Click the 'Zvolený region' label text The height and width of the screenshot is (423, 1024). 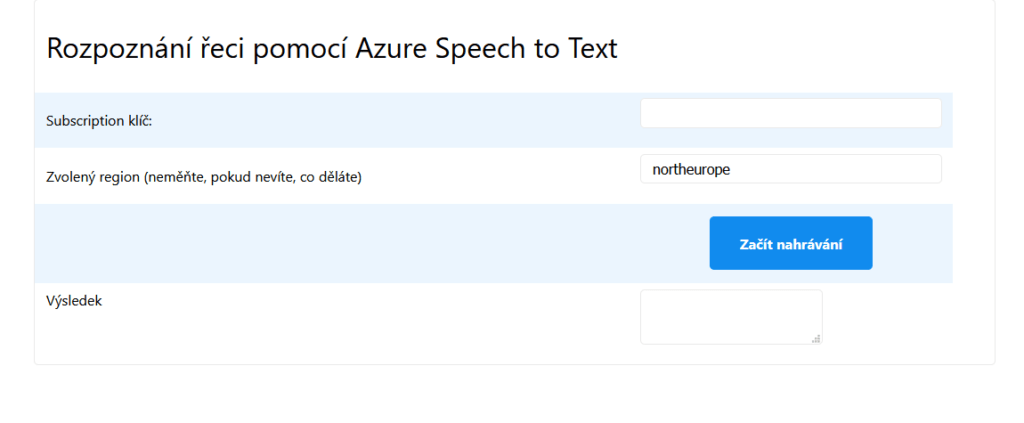tap(92, 177)
